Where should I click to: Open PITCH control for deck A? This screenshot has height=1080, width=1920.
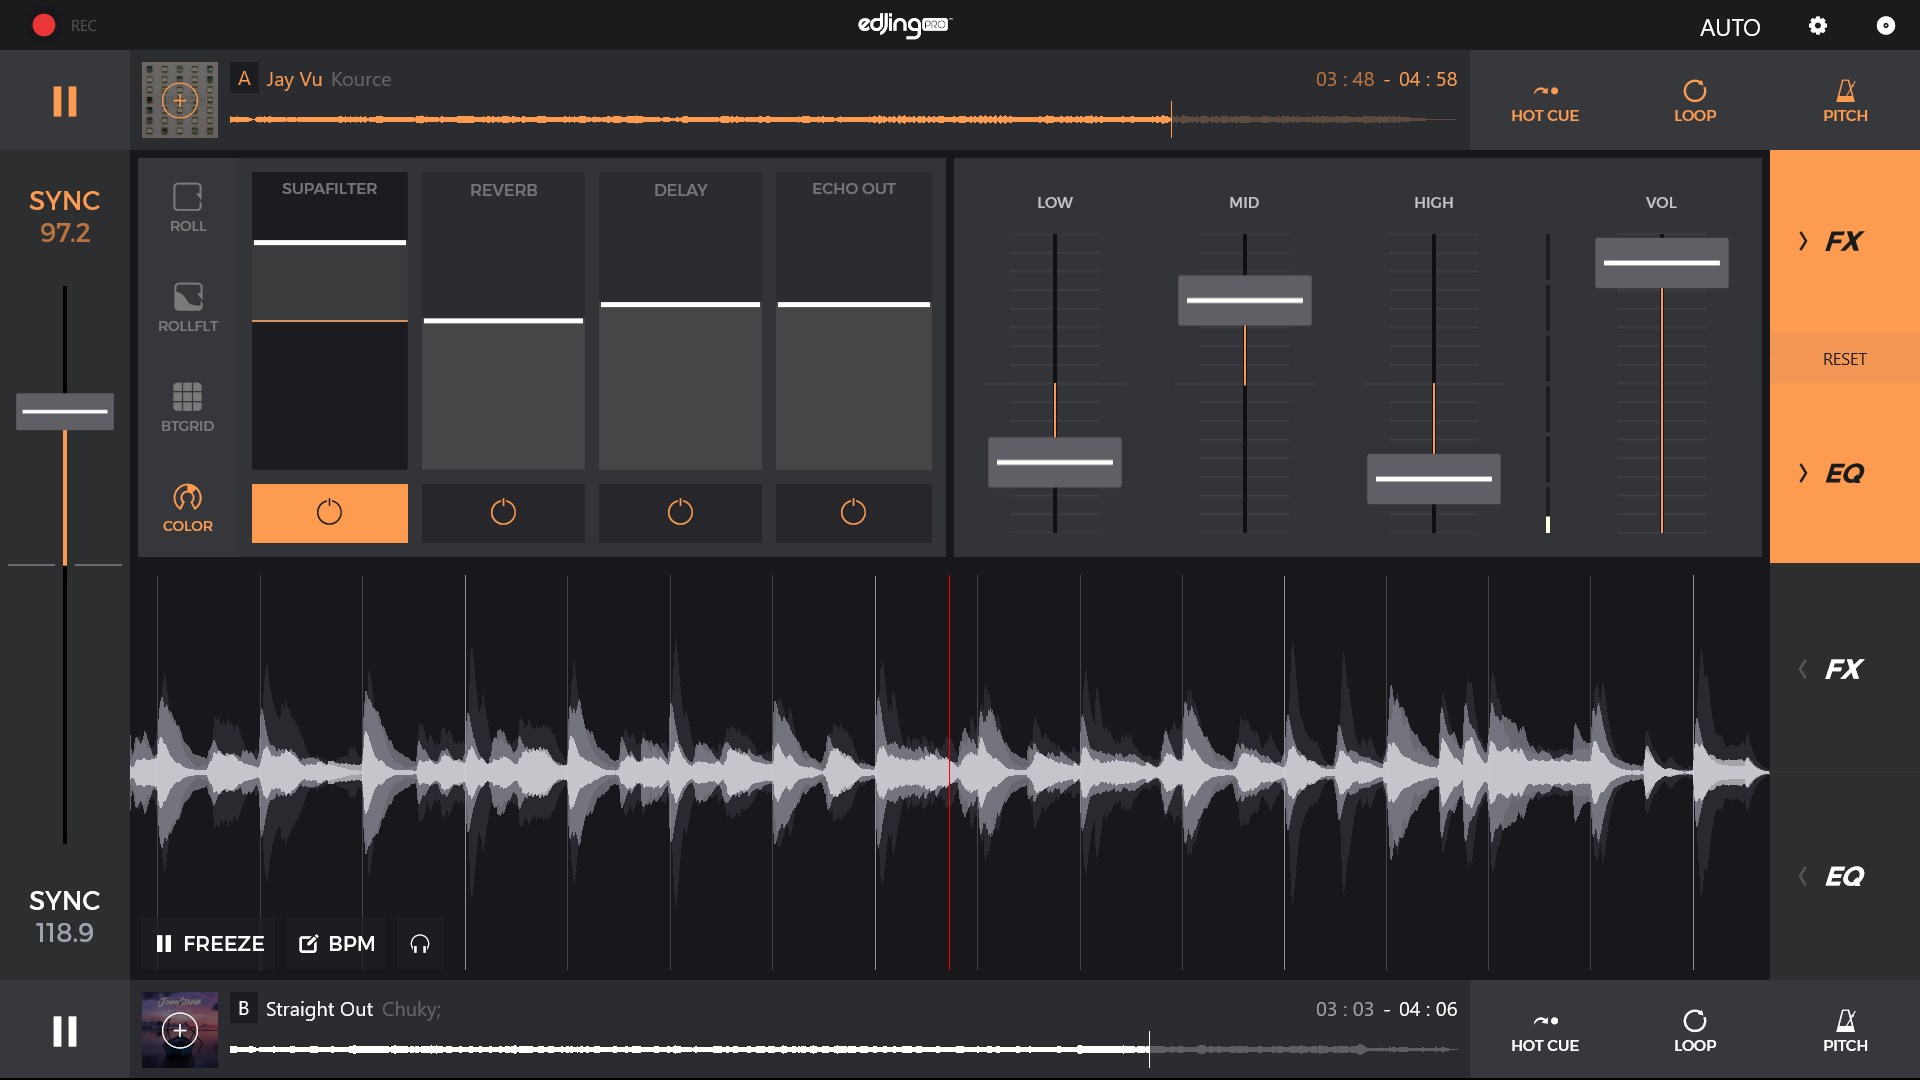point(1845,100)
